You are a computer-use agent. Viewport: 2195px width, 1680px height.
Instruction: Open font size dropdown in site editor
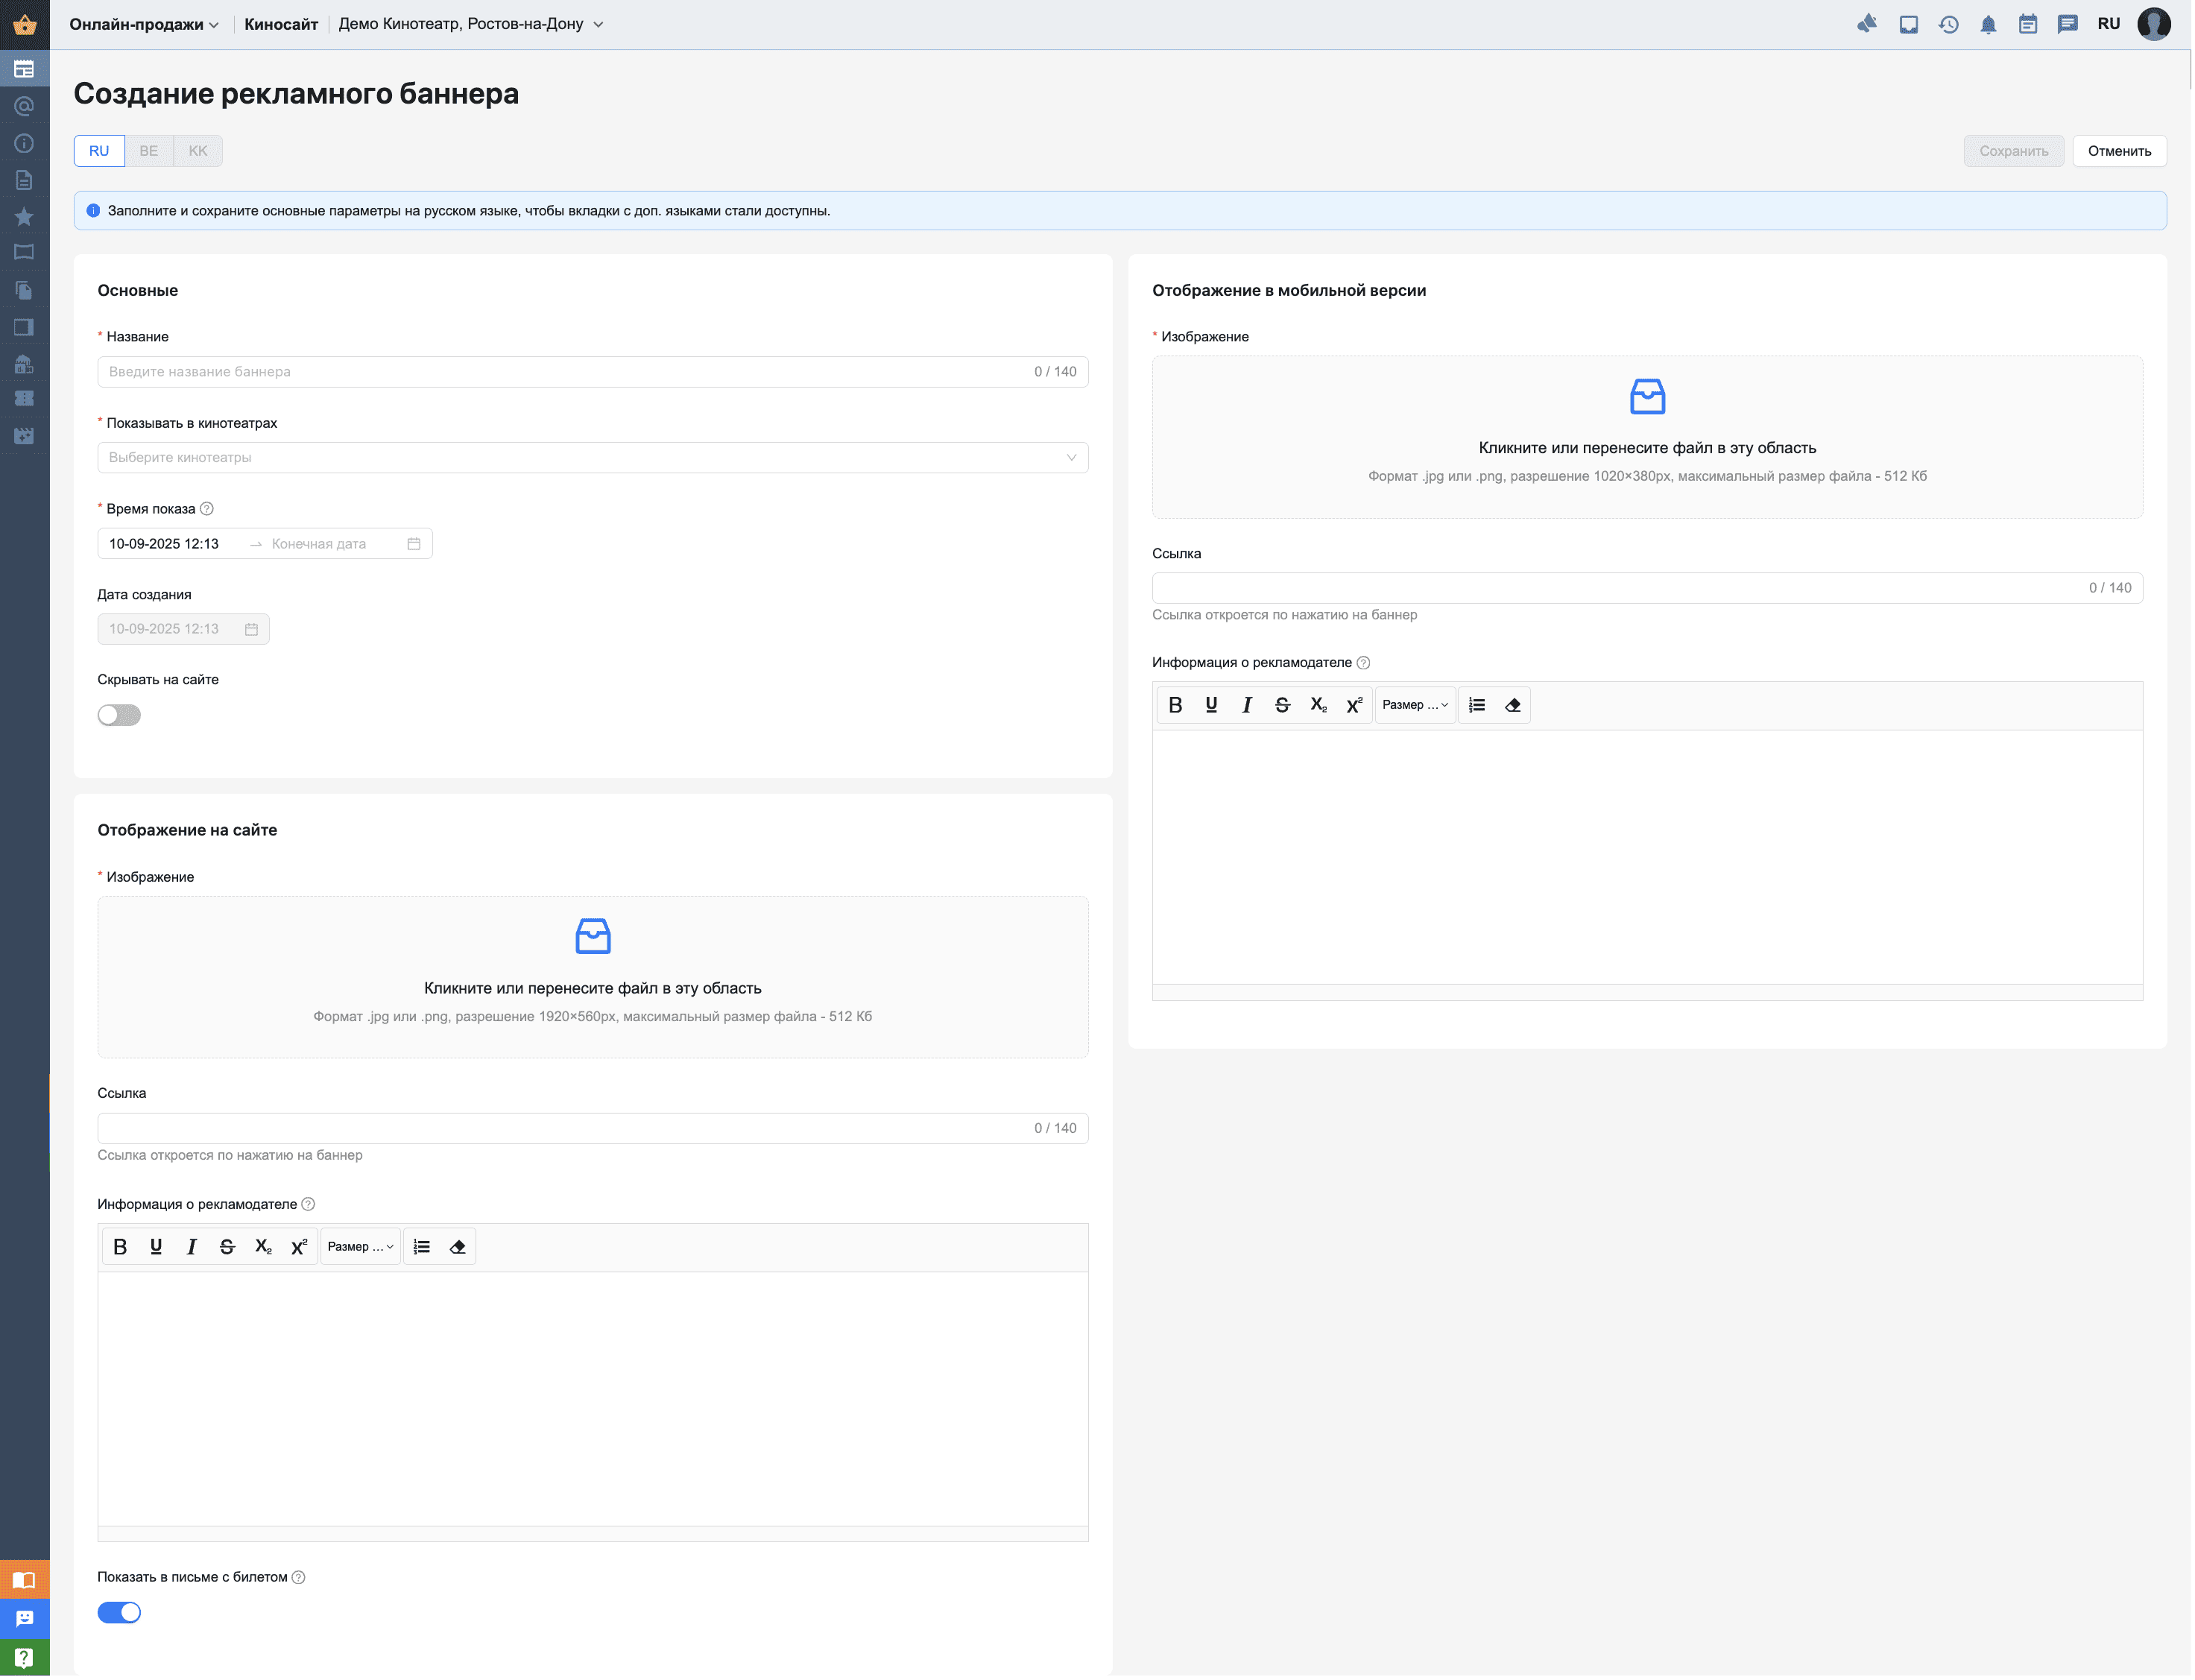coord(360,1248)
